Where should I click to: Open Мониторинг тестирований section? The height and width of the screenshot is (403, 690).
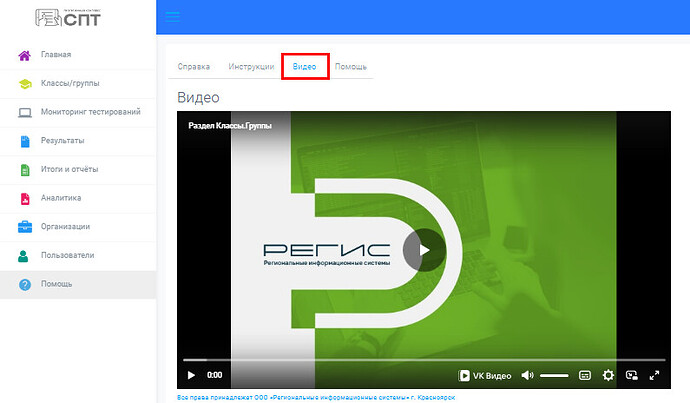coord(90,111)
